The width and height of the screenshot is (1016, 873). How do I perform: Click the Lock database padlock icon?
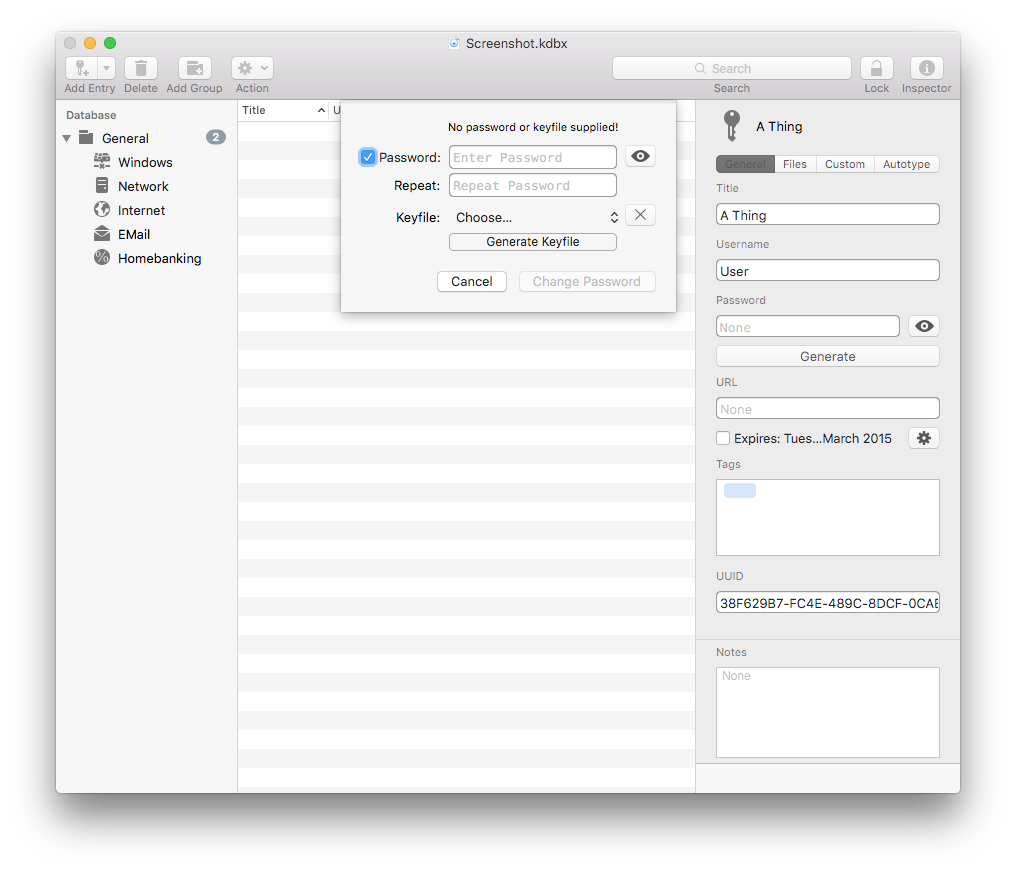pyautogui.click(x=876, y=68)
